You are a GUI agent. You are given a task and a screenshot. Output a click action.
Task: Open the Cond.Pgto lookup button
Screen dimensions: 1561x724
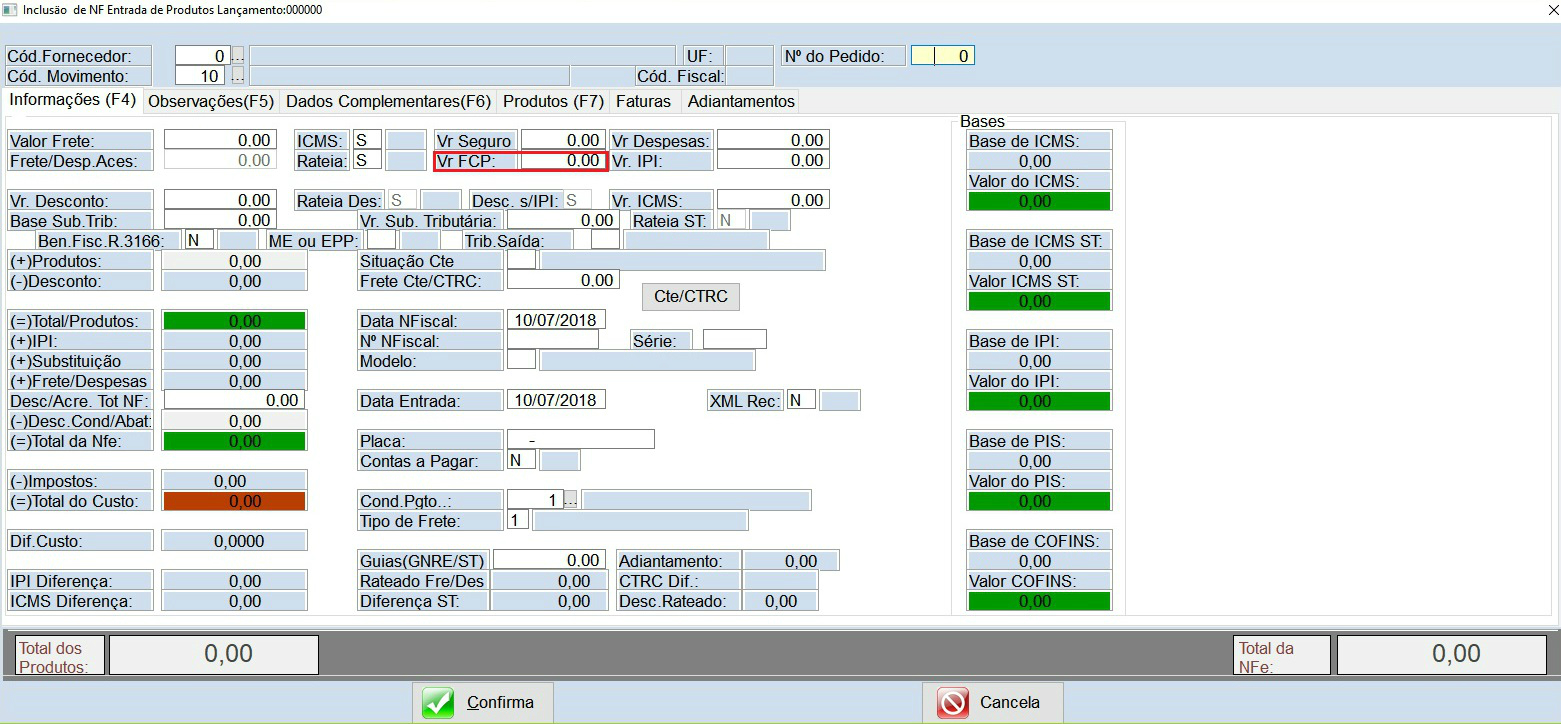(x=570, y=500)
